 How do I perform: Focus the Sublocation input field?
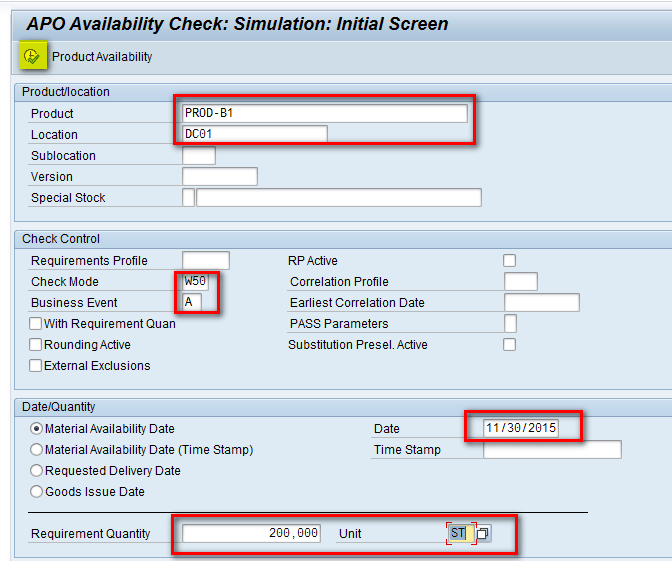coord(199,155)
